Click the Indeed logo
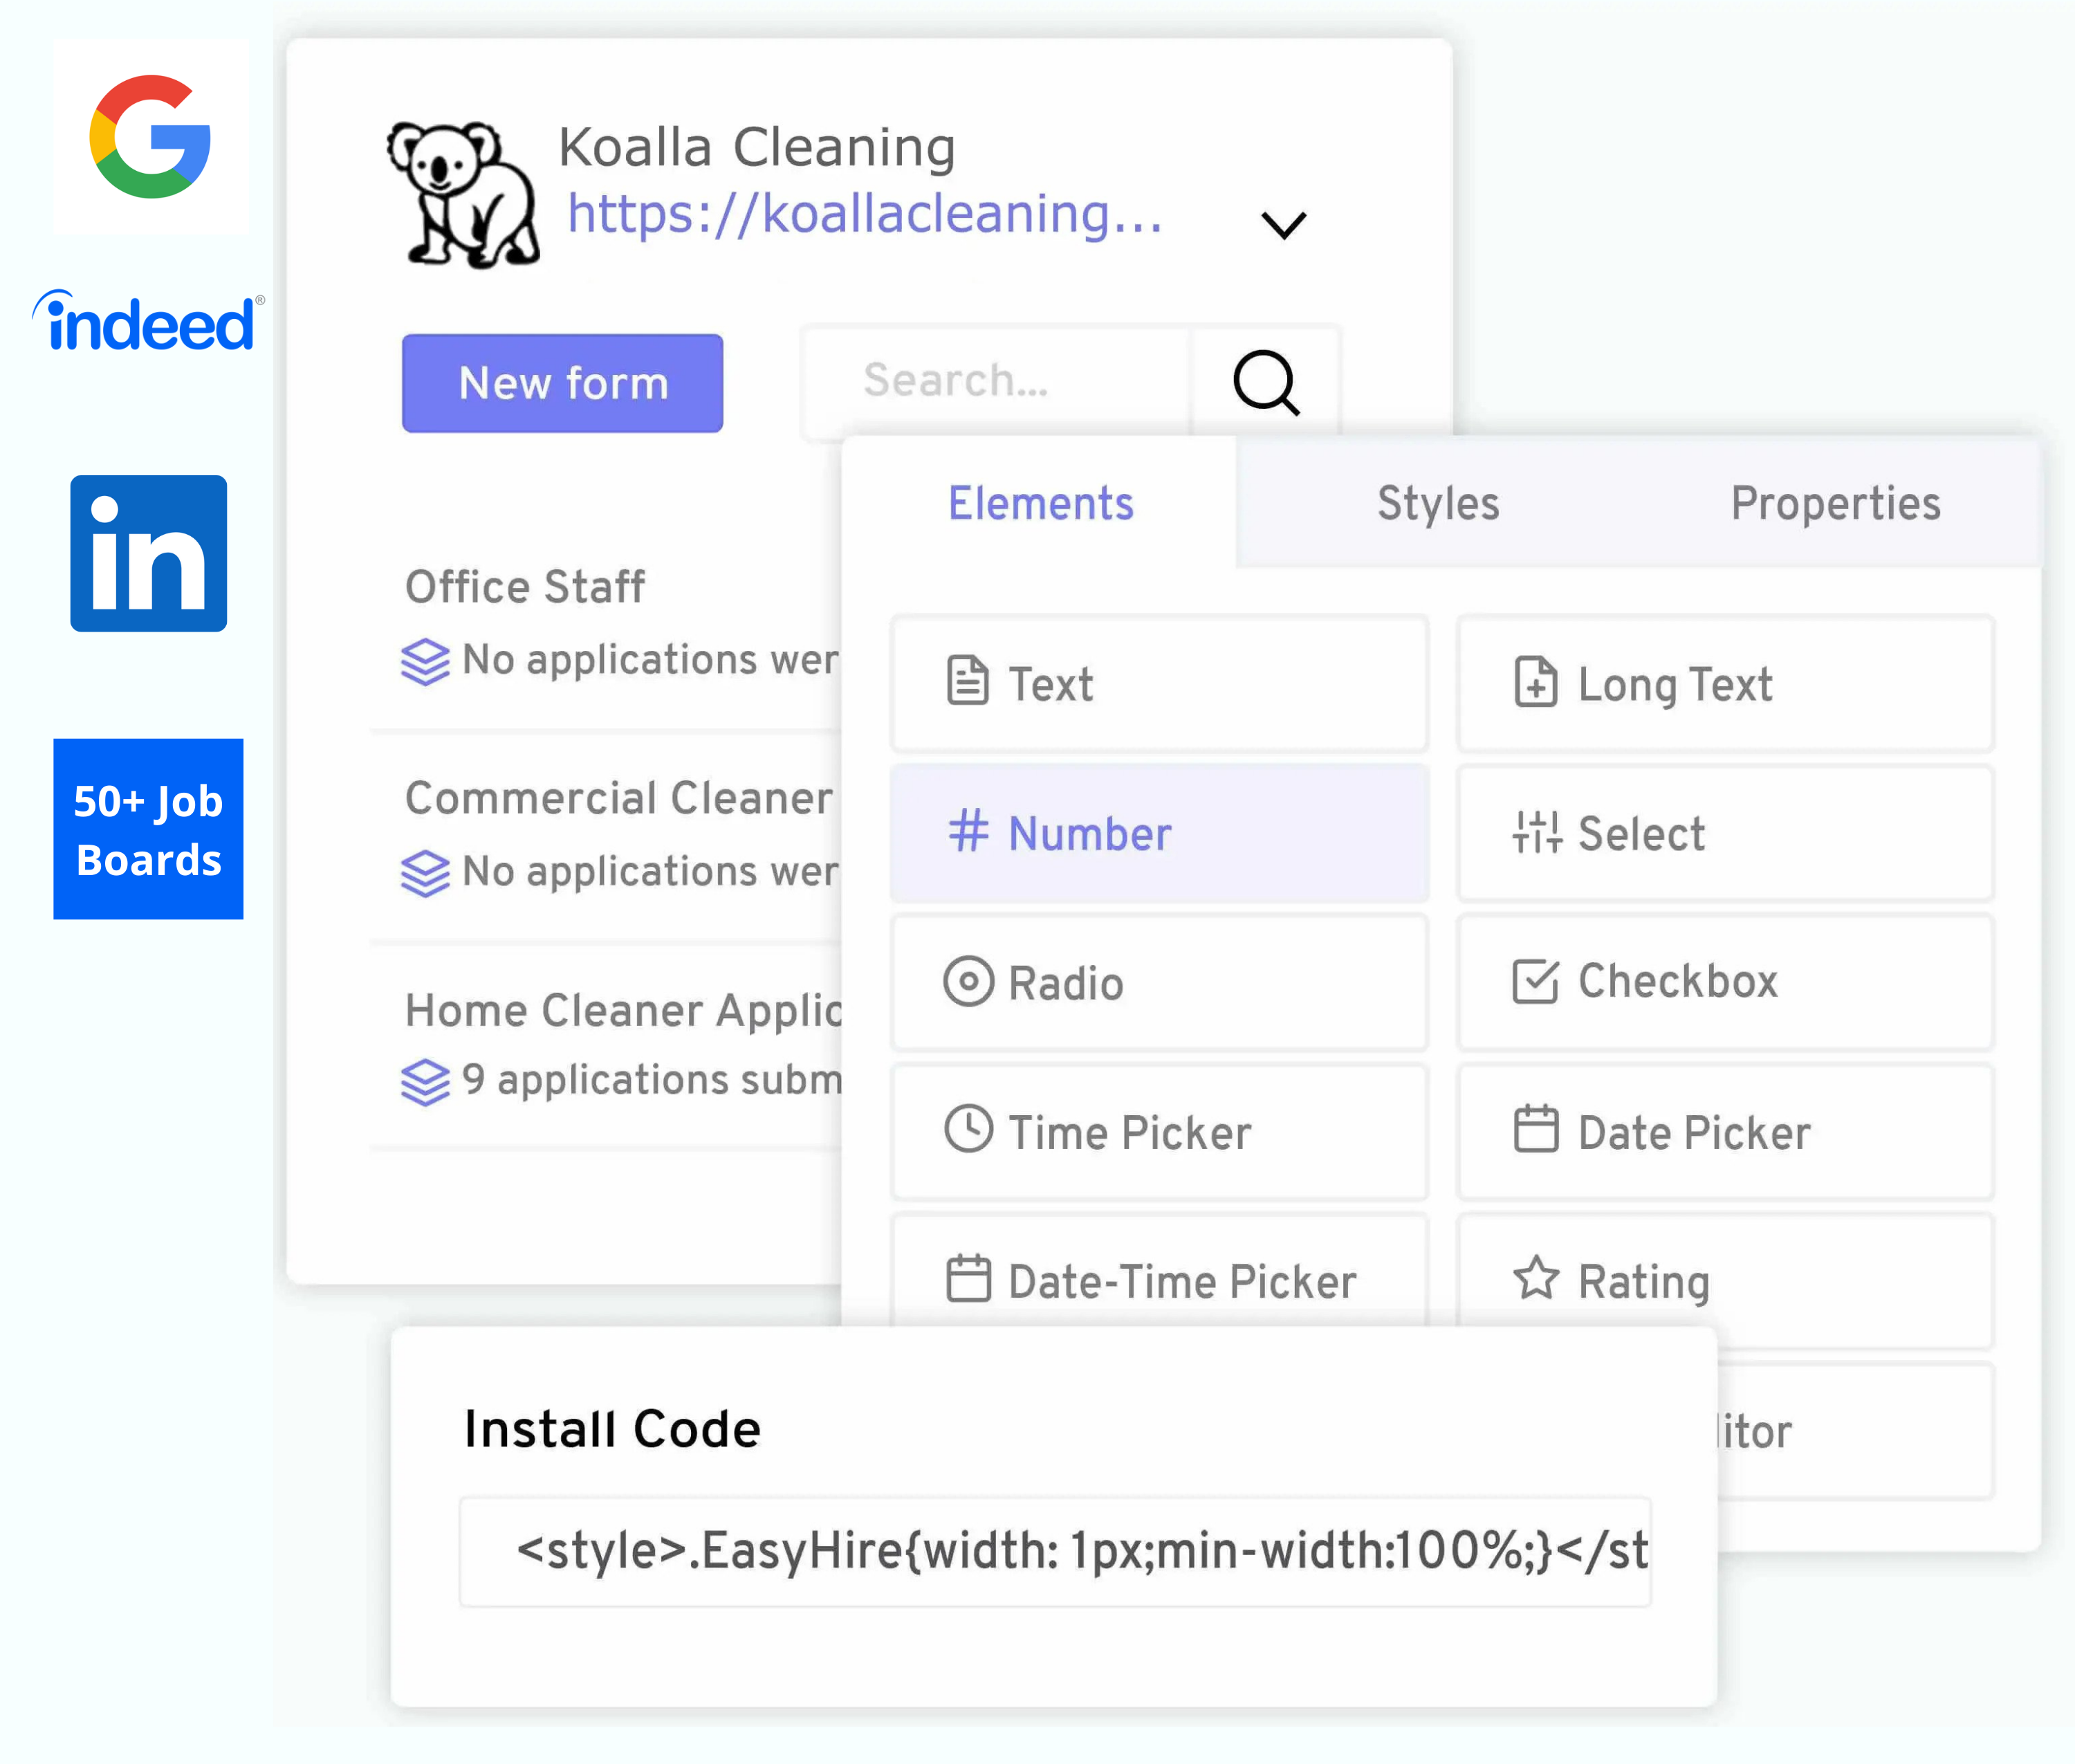Image resolution: width=2075 pixels, height=1764 pixels. (x=149, y=322)
